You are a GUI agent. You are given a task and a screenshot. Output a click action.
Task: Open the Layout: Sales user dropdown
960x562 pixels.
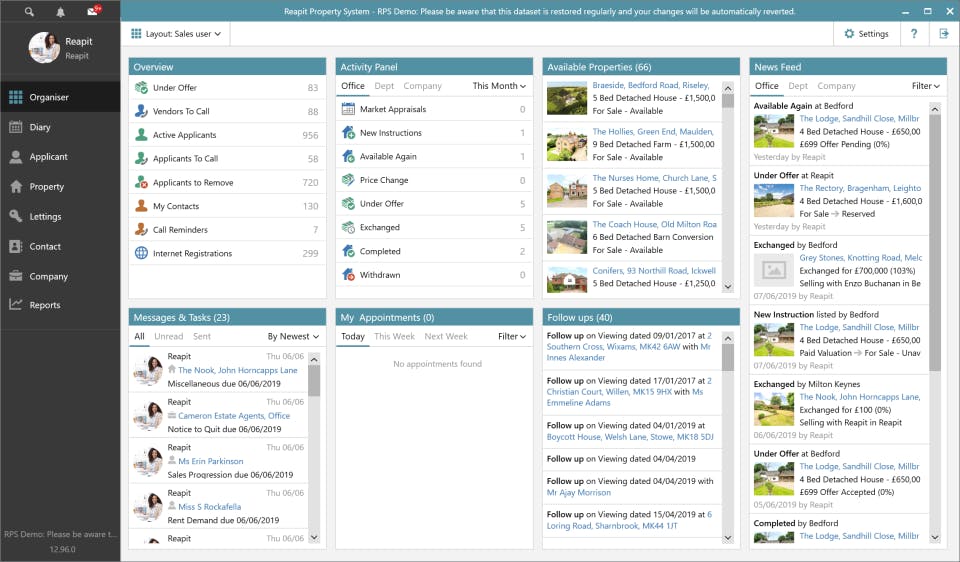(x=176, y=34)
